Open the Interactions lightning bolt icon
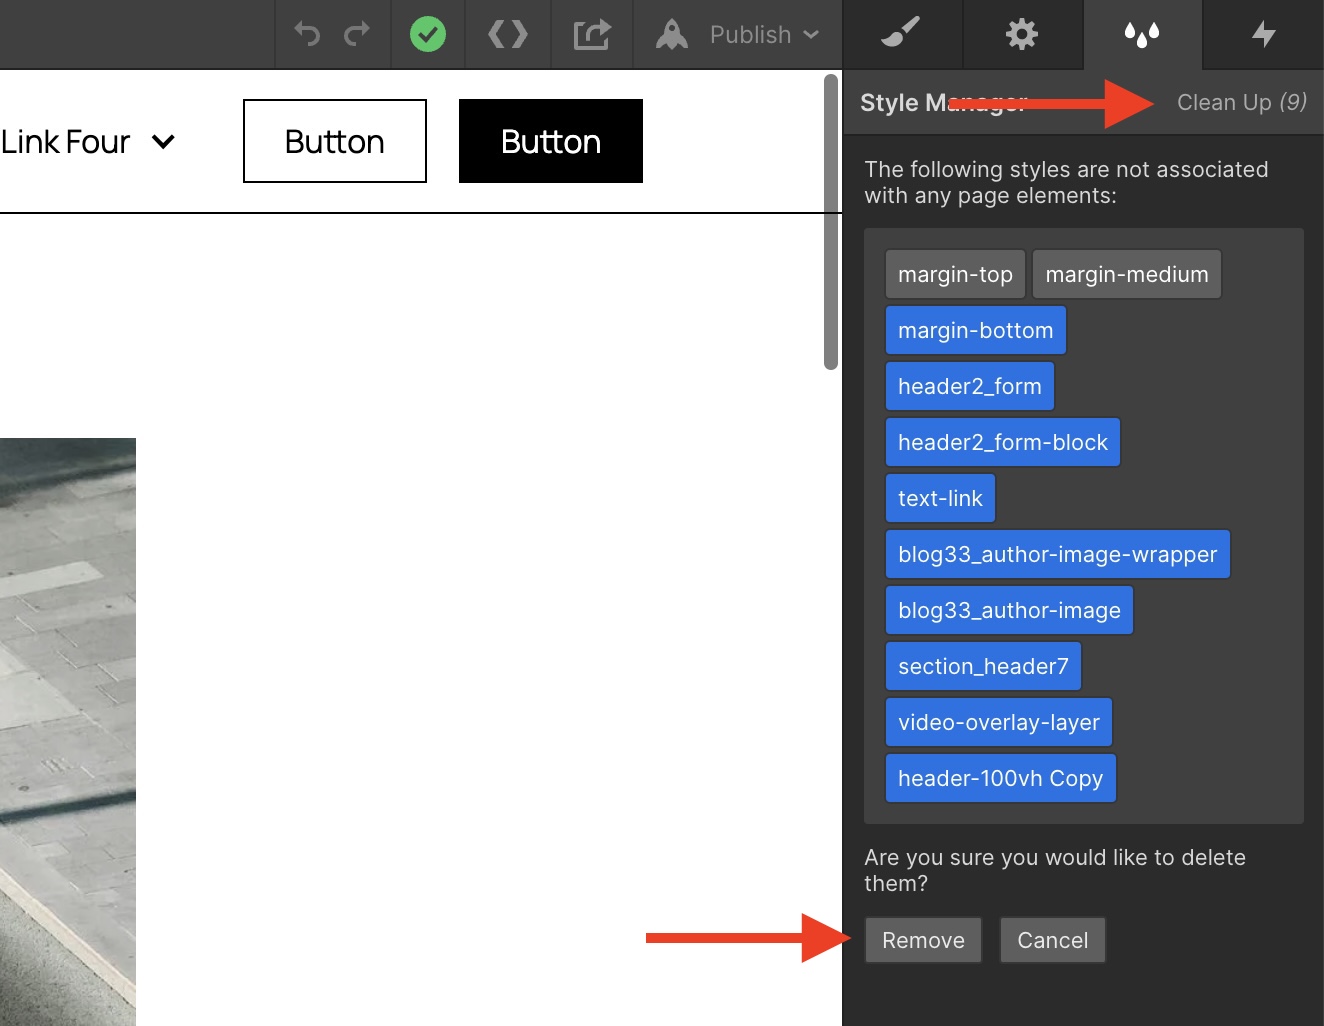The height and width of the screenshot is (1026, 1324). click(x=1262, y=34)
